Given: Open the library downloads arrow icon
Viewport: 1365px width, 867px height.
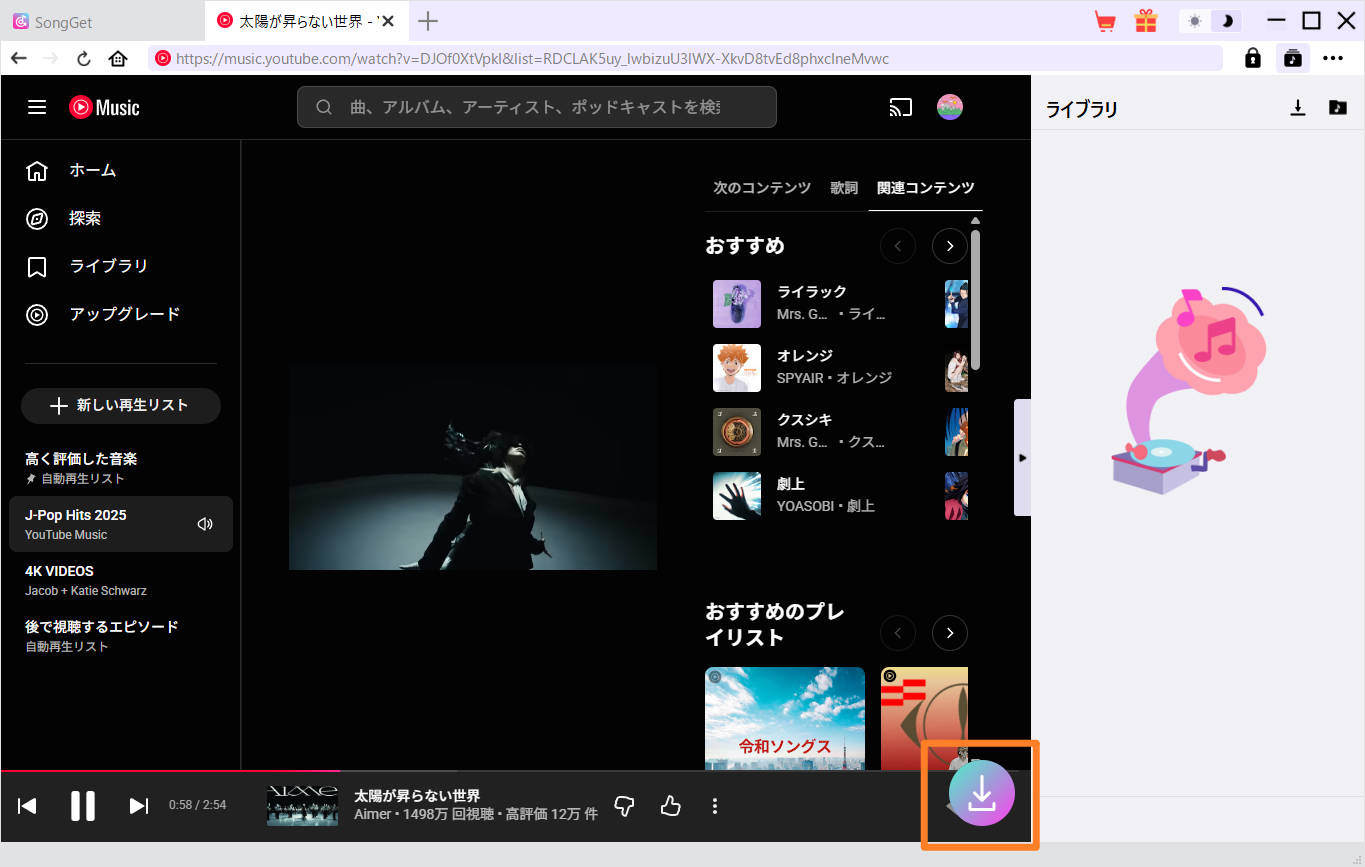Looking at the screenshot, I should (1297, 108).
